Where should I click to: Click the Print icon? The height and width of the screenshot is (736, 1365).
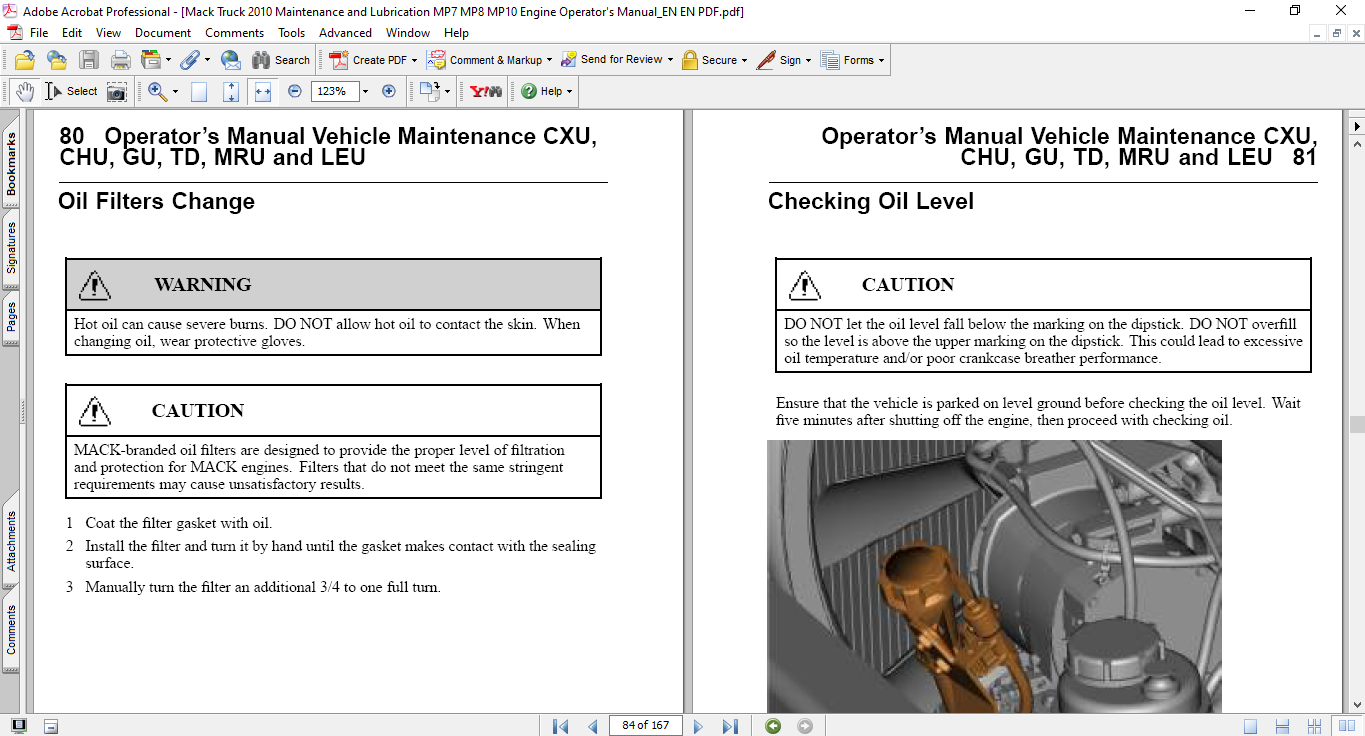point(121,60)
